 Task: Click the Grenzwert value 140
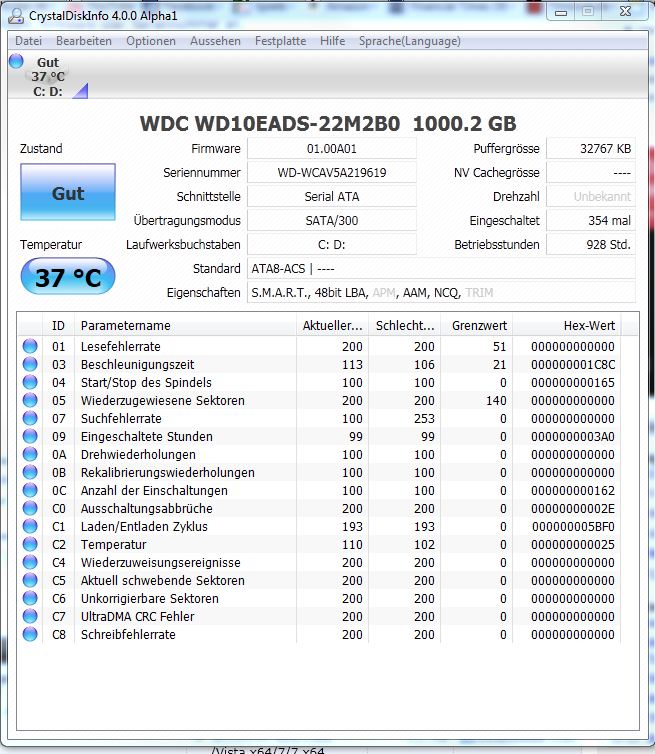click(x=495, y=401)
